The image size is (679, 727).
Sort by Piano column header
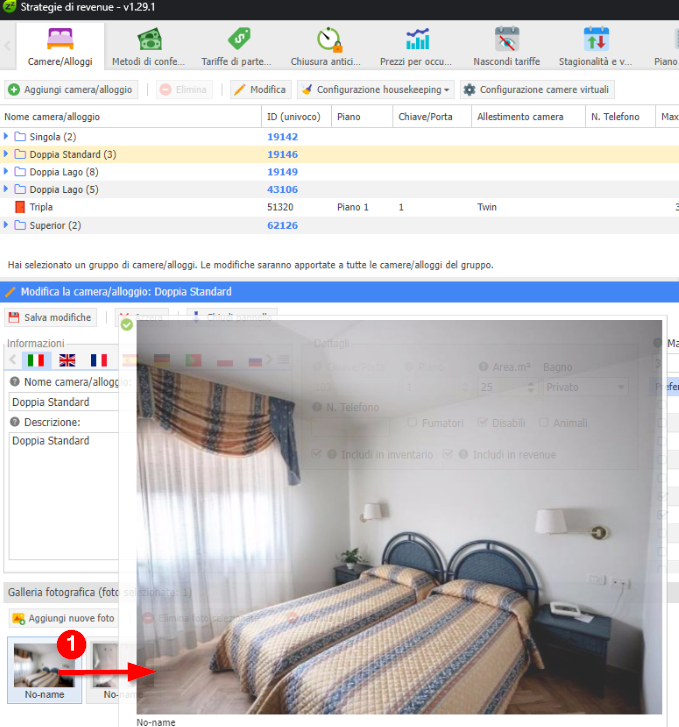(362, 116)
